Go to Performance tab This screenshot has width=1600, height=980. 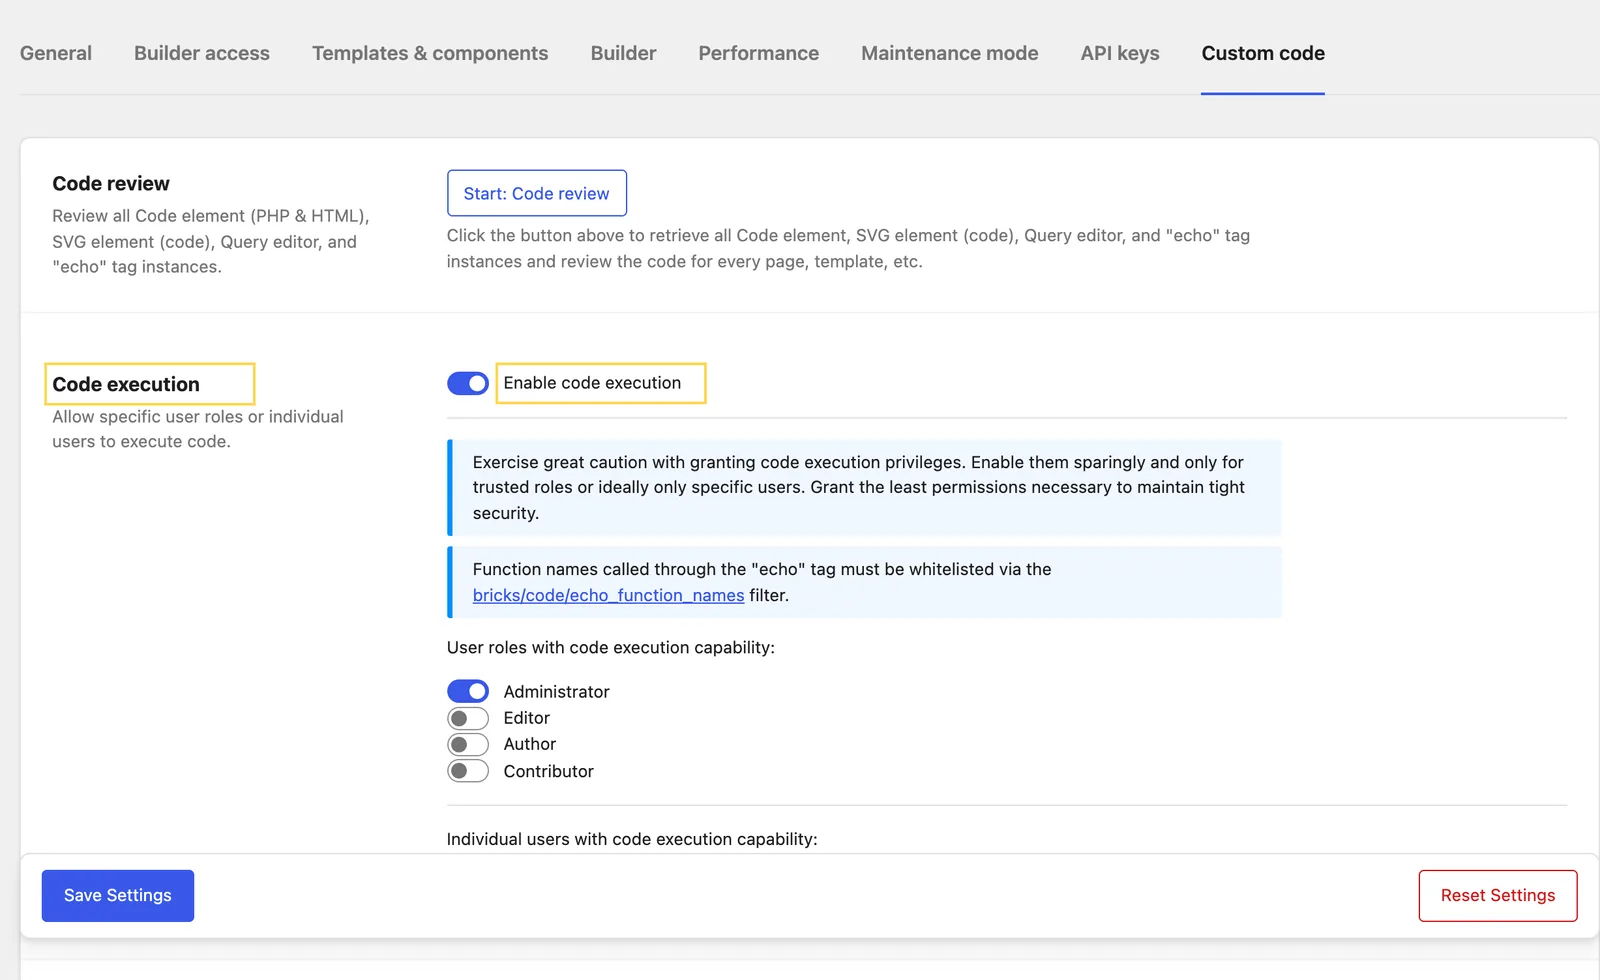click(758, 53)
